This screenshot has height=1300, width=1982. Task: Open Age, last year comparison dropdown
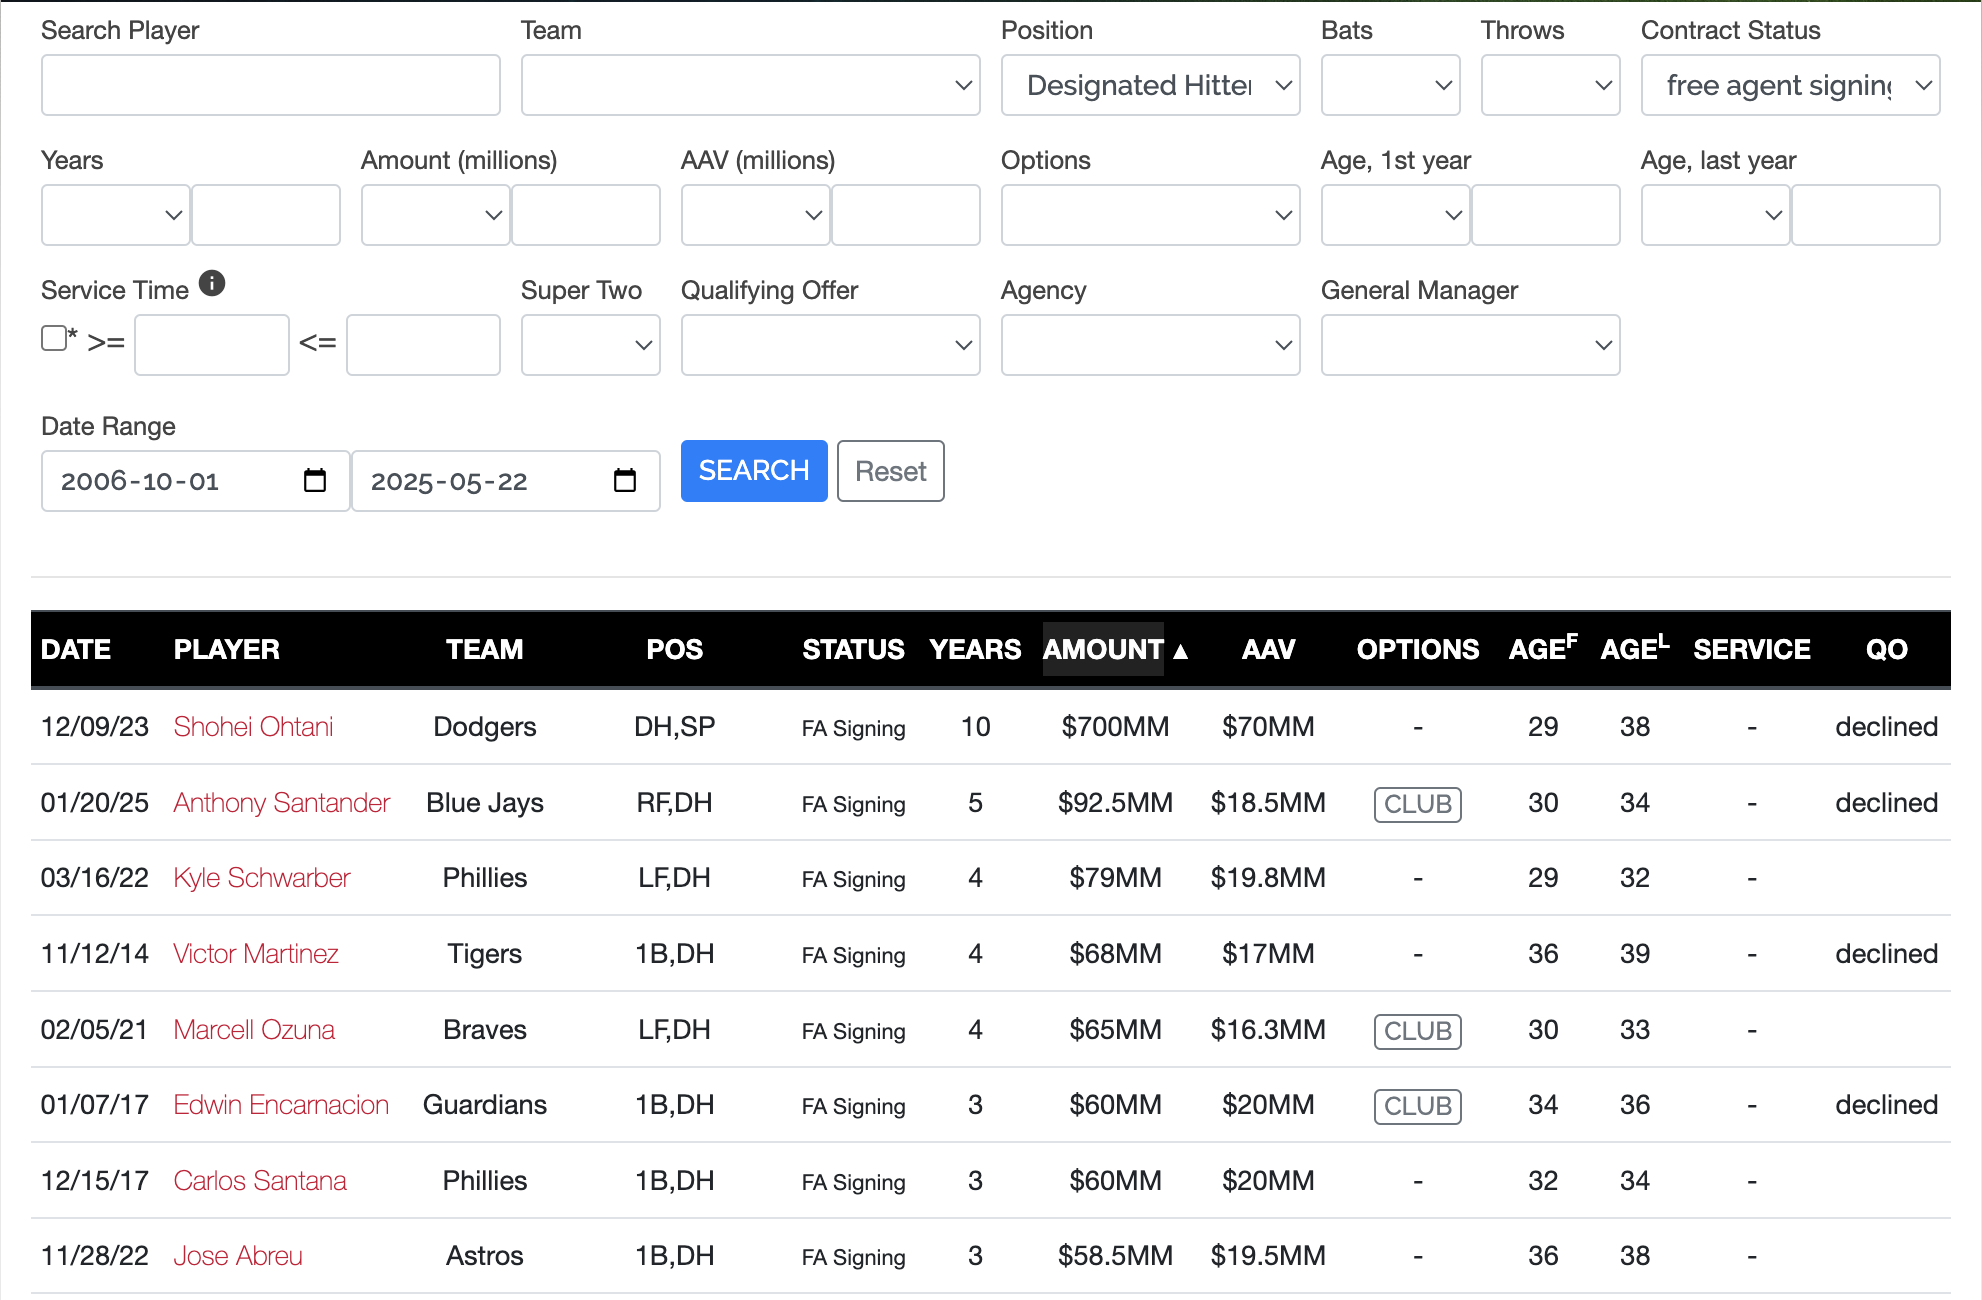click(x=1716, y=215)
